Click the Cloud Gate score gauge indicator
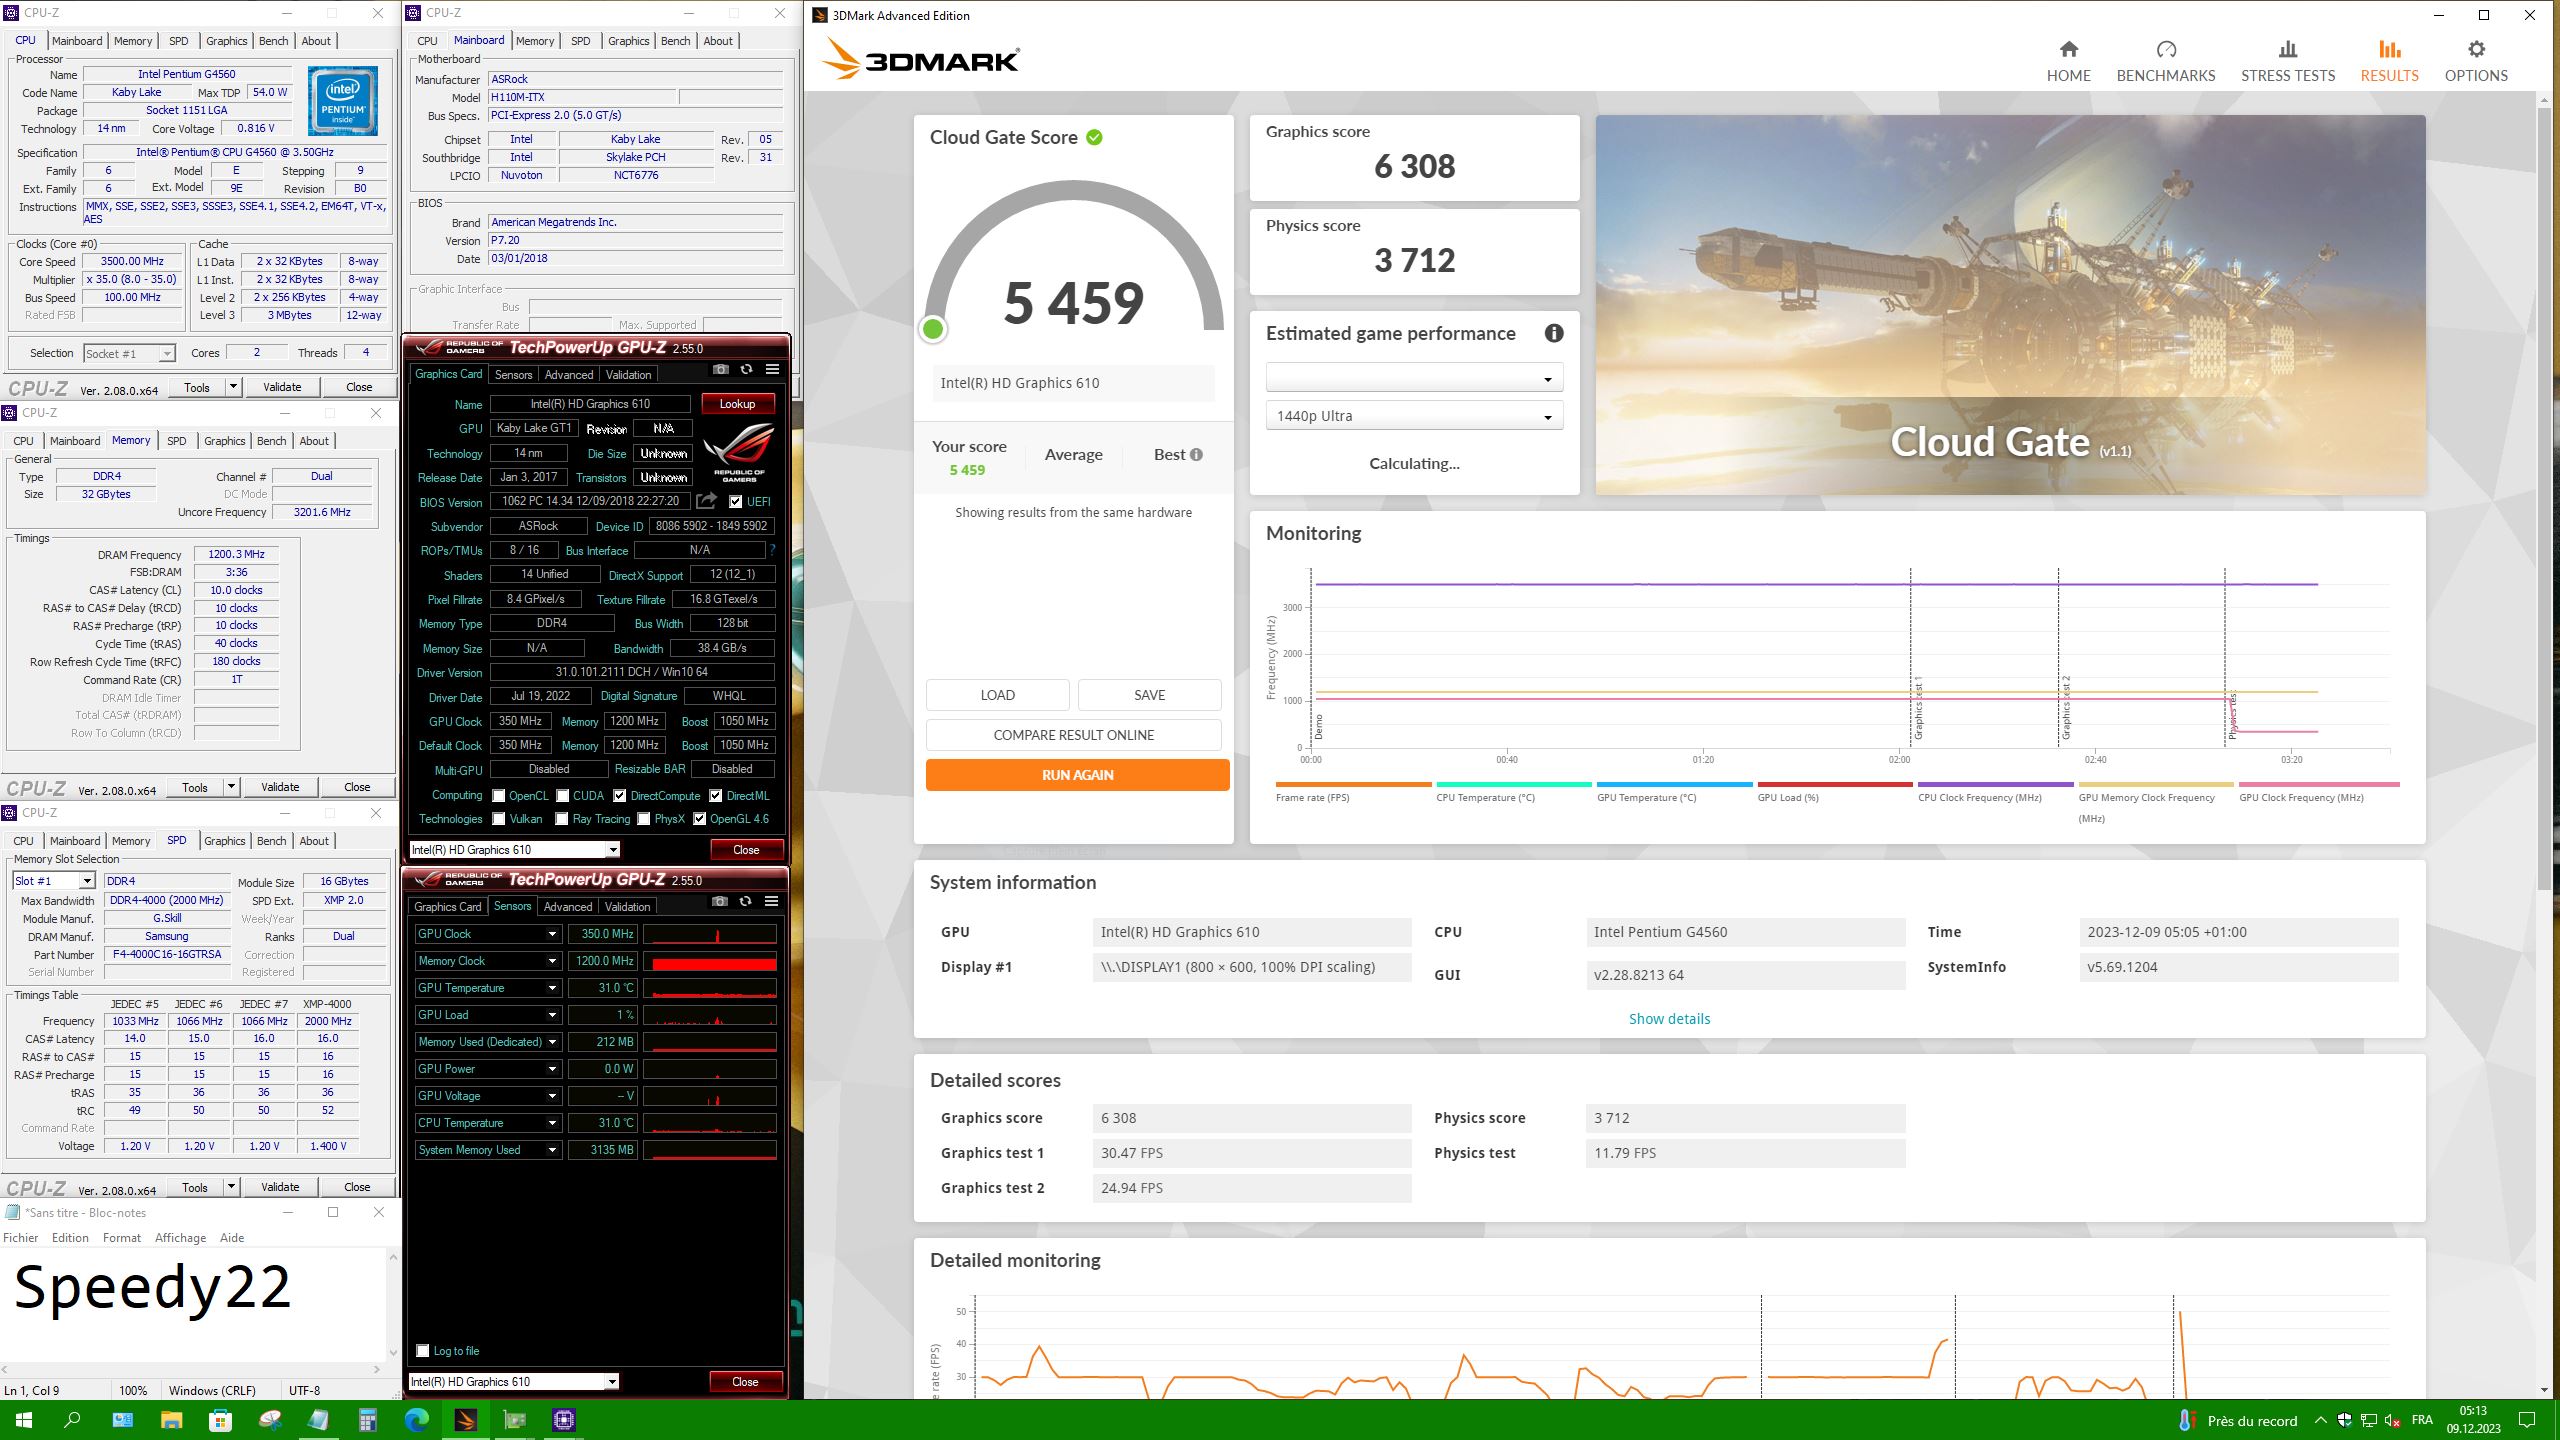 (x=933, y=329)
